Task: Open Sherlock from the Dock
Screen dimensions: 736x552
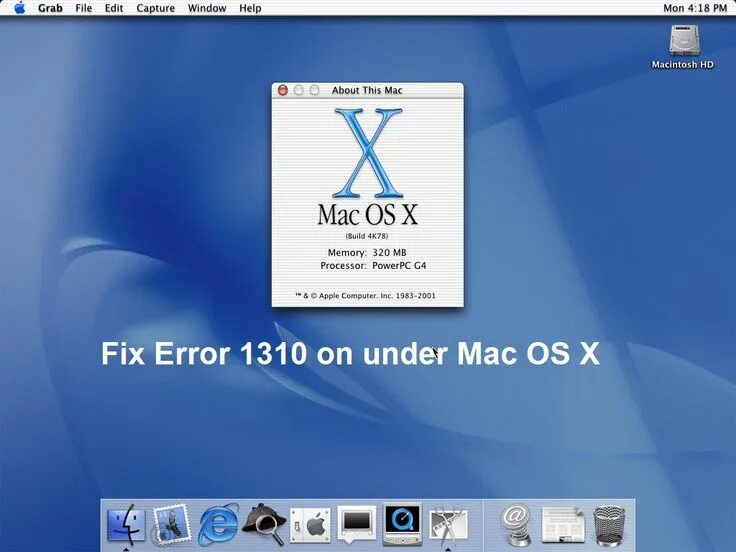Action: pos(264,524)
